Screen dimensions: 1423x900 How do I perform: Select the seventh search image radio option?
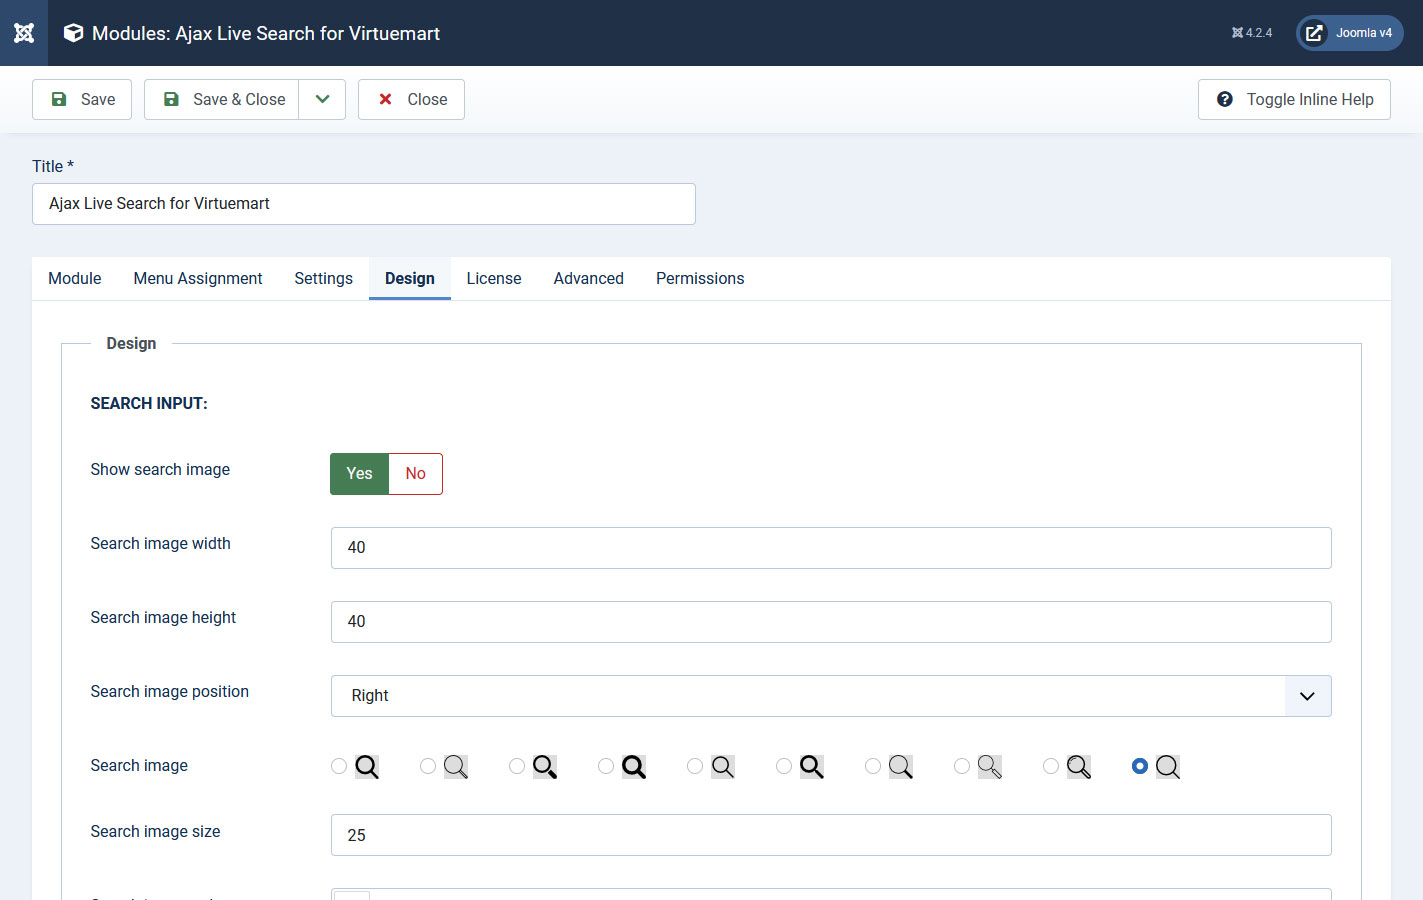[x=873, y=766]
